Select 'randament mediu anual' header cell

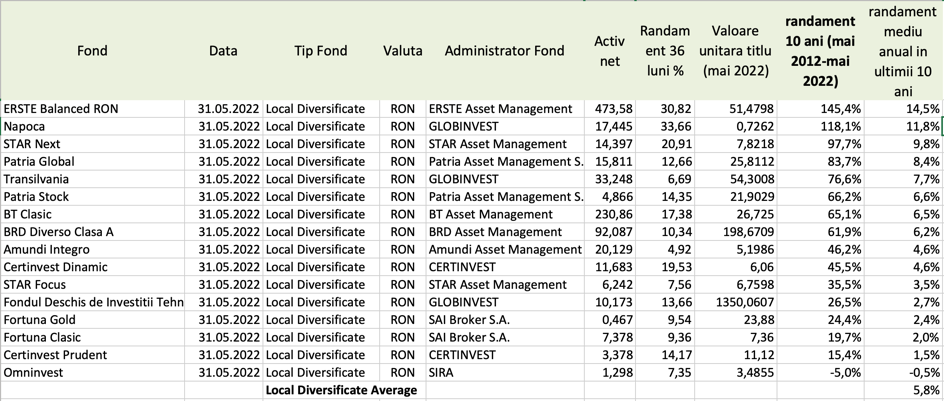point(902,51)
